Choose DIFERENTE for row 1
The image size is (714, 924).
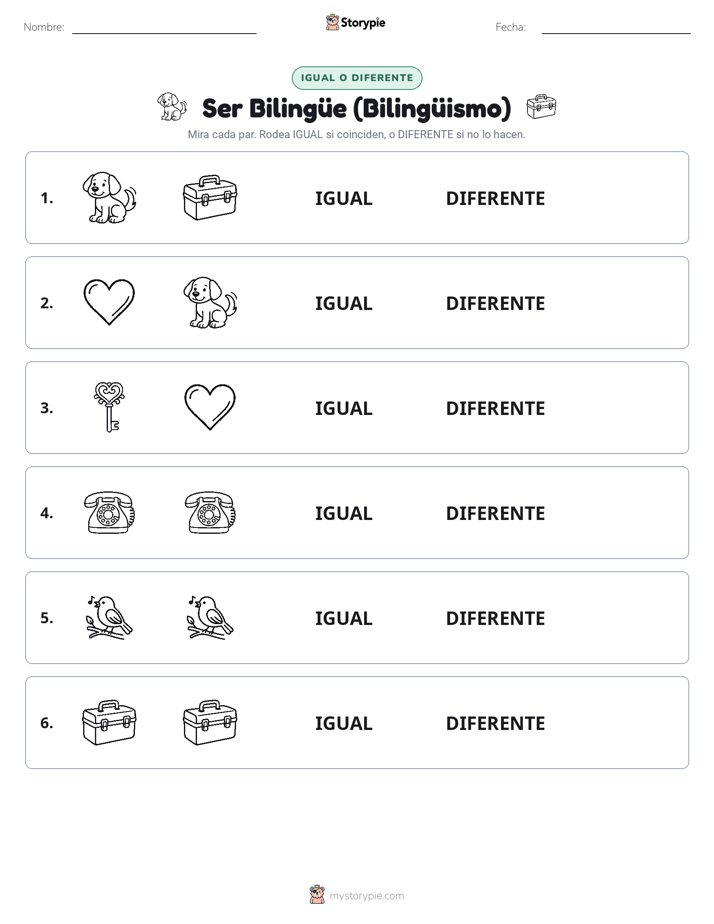point(495,199)
